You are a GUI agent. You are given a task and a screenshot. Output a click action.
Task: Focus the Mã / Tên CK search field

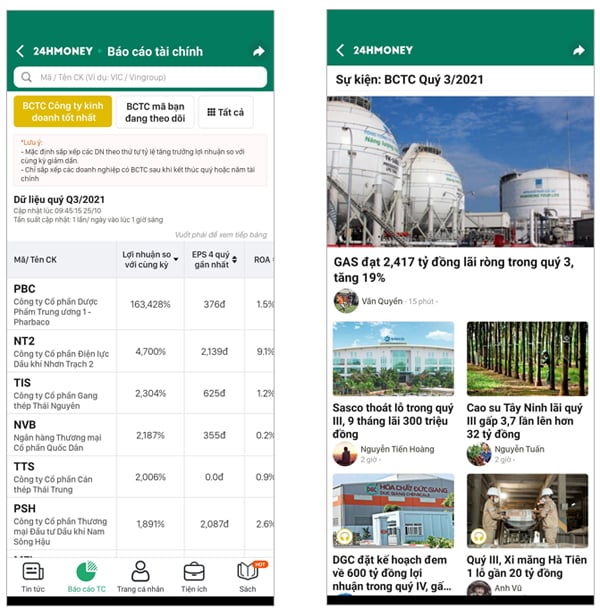click(140, 77)
